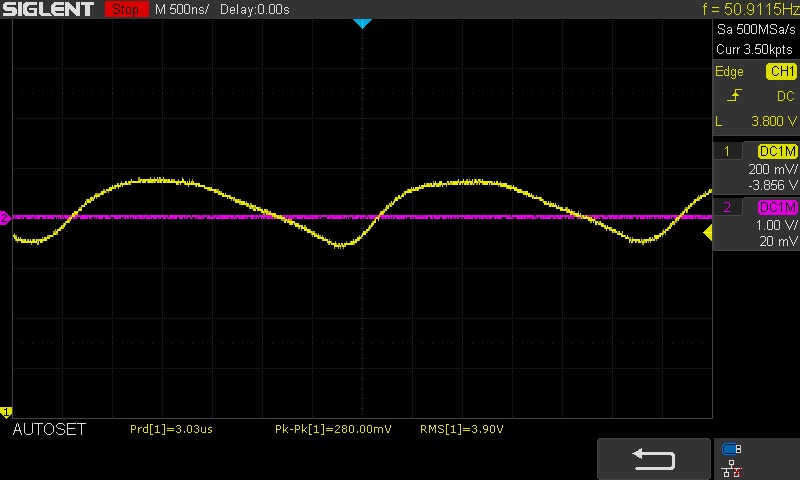The height and width of the screenshot is (480, 800).
Task: Click channel 1 offset -3.856 V value
Action: (x=772, y=185)
